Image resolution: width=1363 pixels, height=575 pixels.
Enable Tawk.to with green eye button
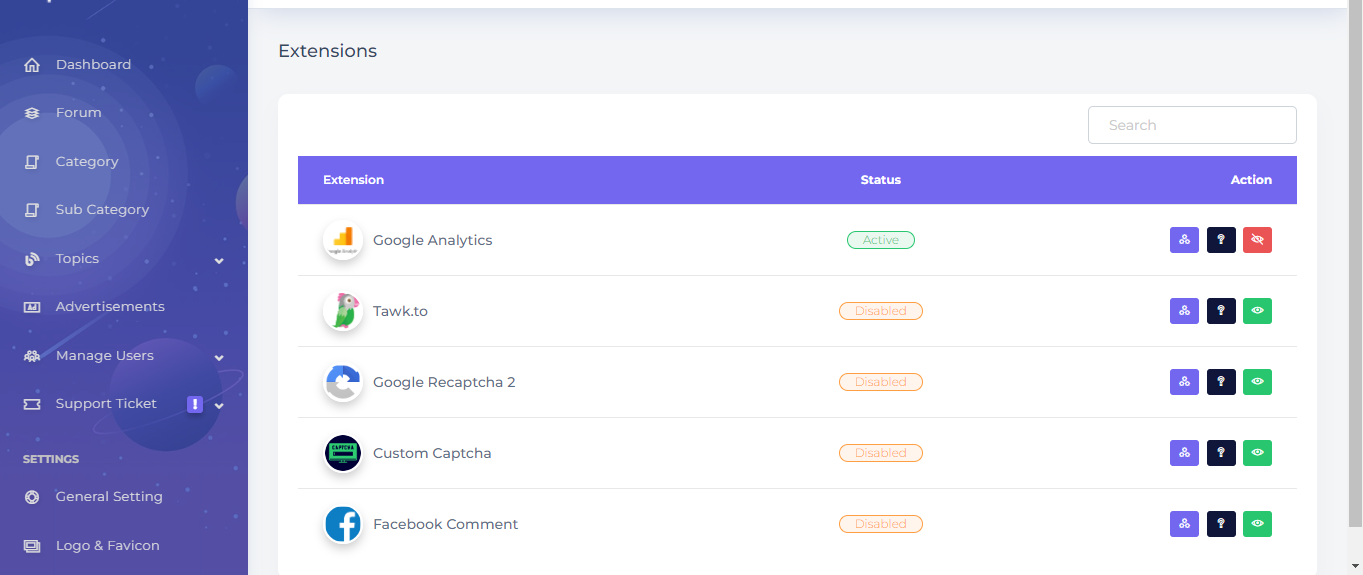point(1257,311)
